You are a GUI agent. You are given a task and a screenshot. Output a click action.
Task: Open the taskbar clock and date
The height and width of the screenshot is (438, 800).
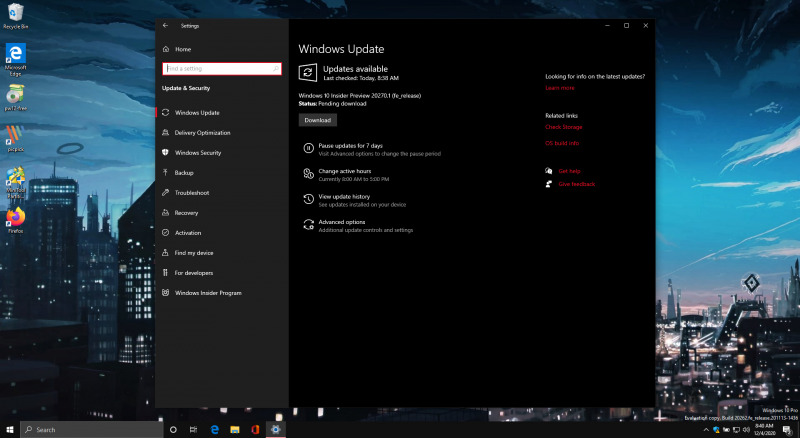click(765, 430)
